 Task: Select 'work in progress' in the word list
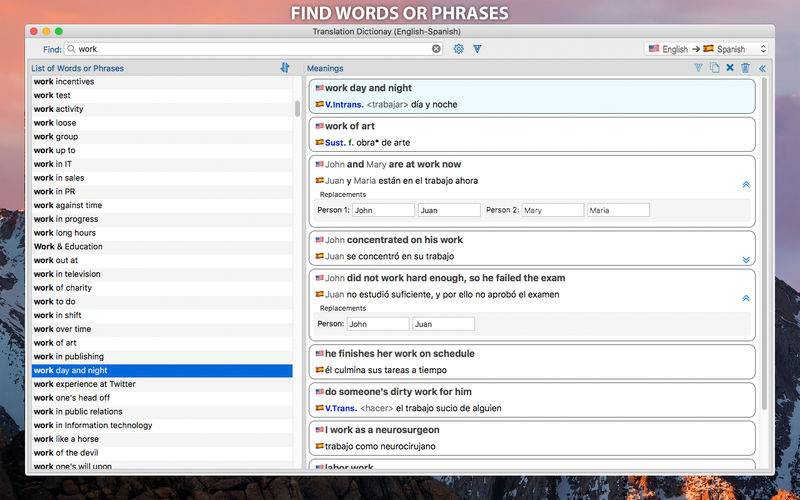click(160, 219)
